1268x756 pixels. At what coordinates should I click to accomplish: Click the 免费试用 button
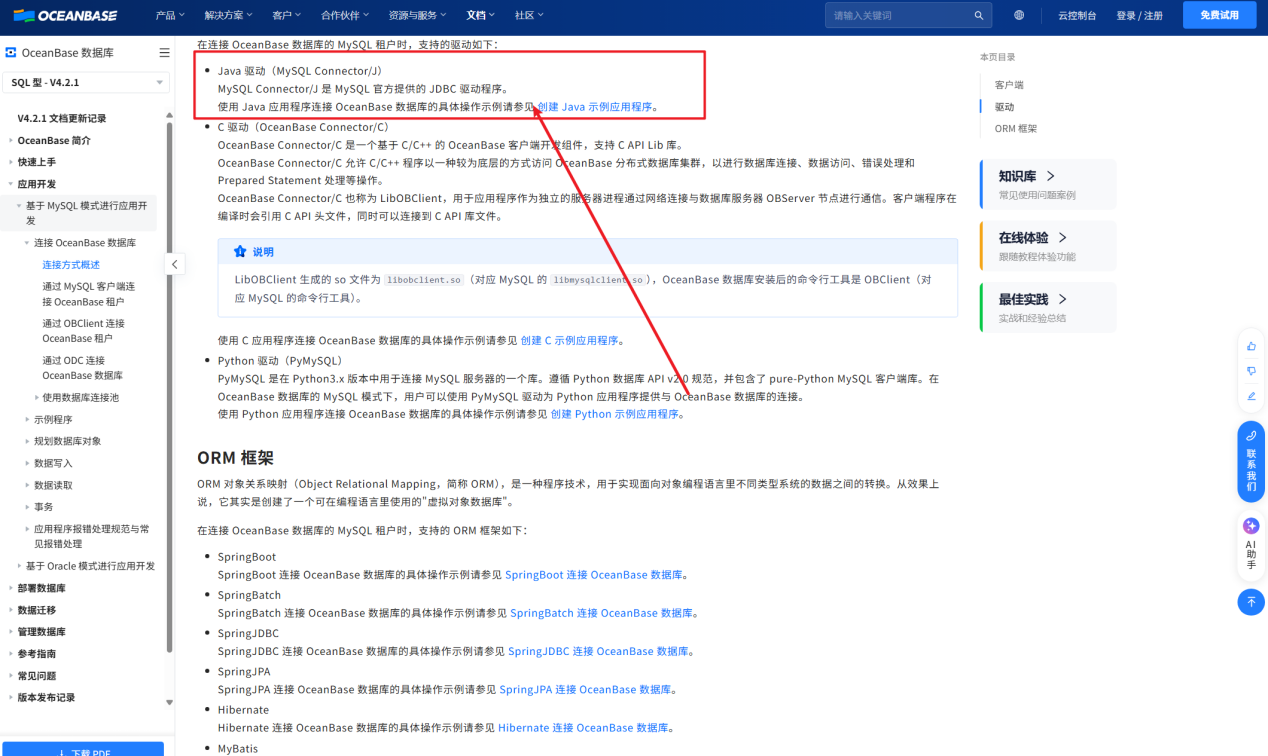click(x=1219, y=15)
